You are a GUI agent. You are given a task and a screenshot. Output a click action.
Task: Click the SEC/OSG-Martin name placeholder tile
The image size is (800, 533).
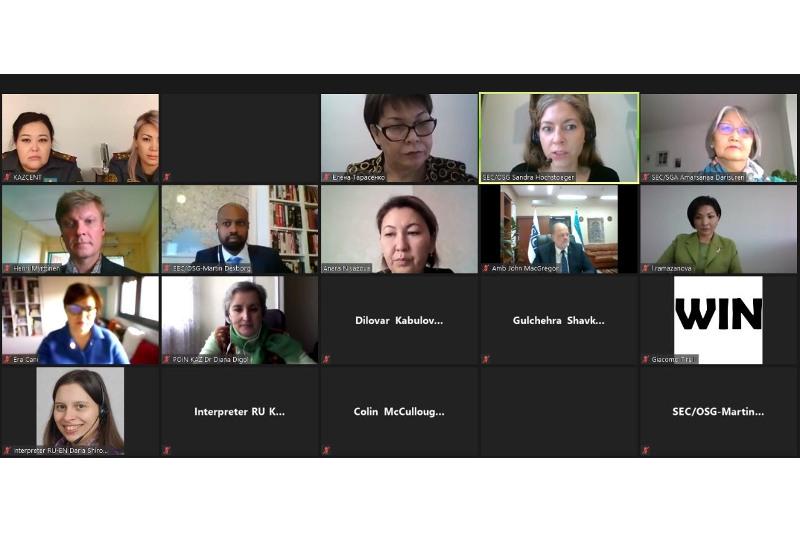click(x=718, y=411)
